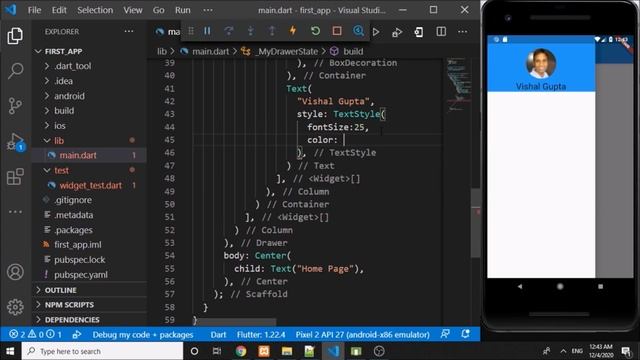
Task: Stop the debug session
Action: 337,31
